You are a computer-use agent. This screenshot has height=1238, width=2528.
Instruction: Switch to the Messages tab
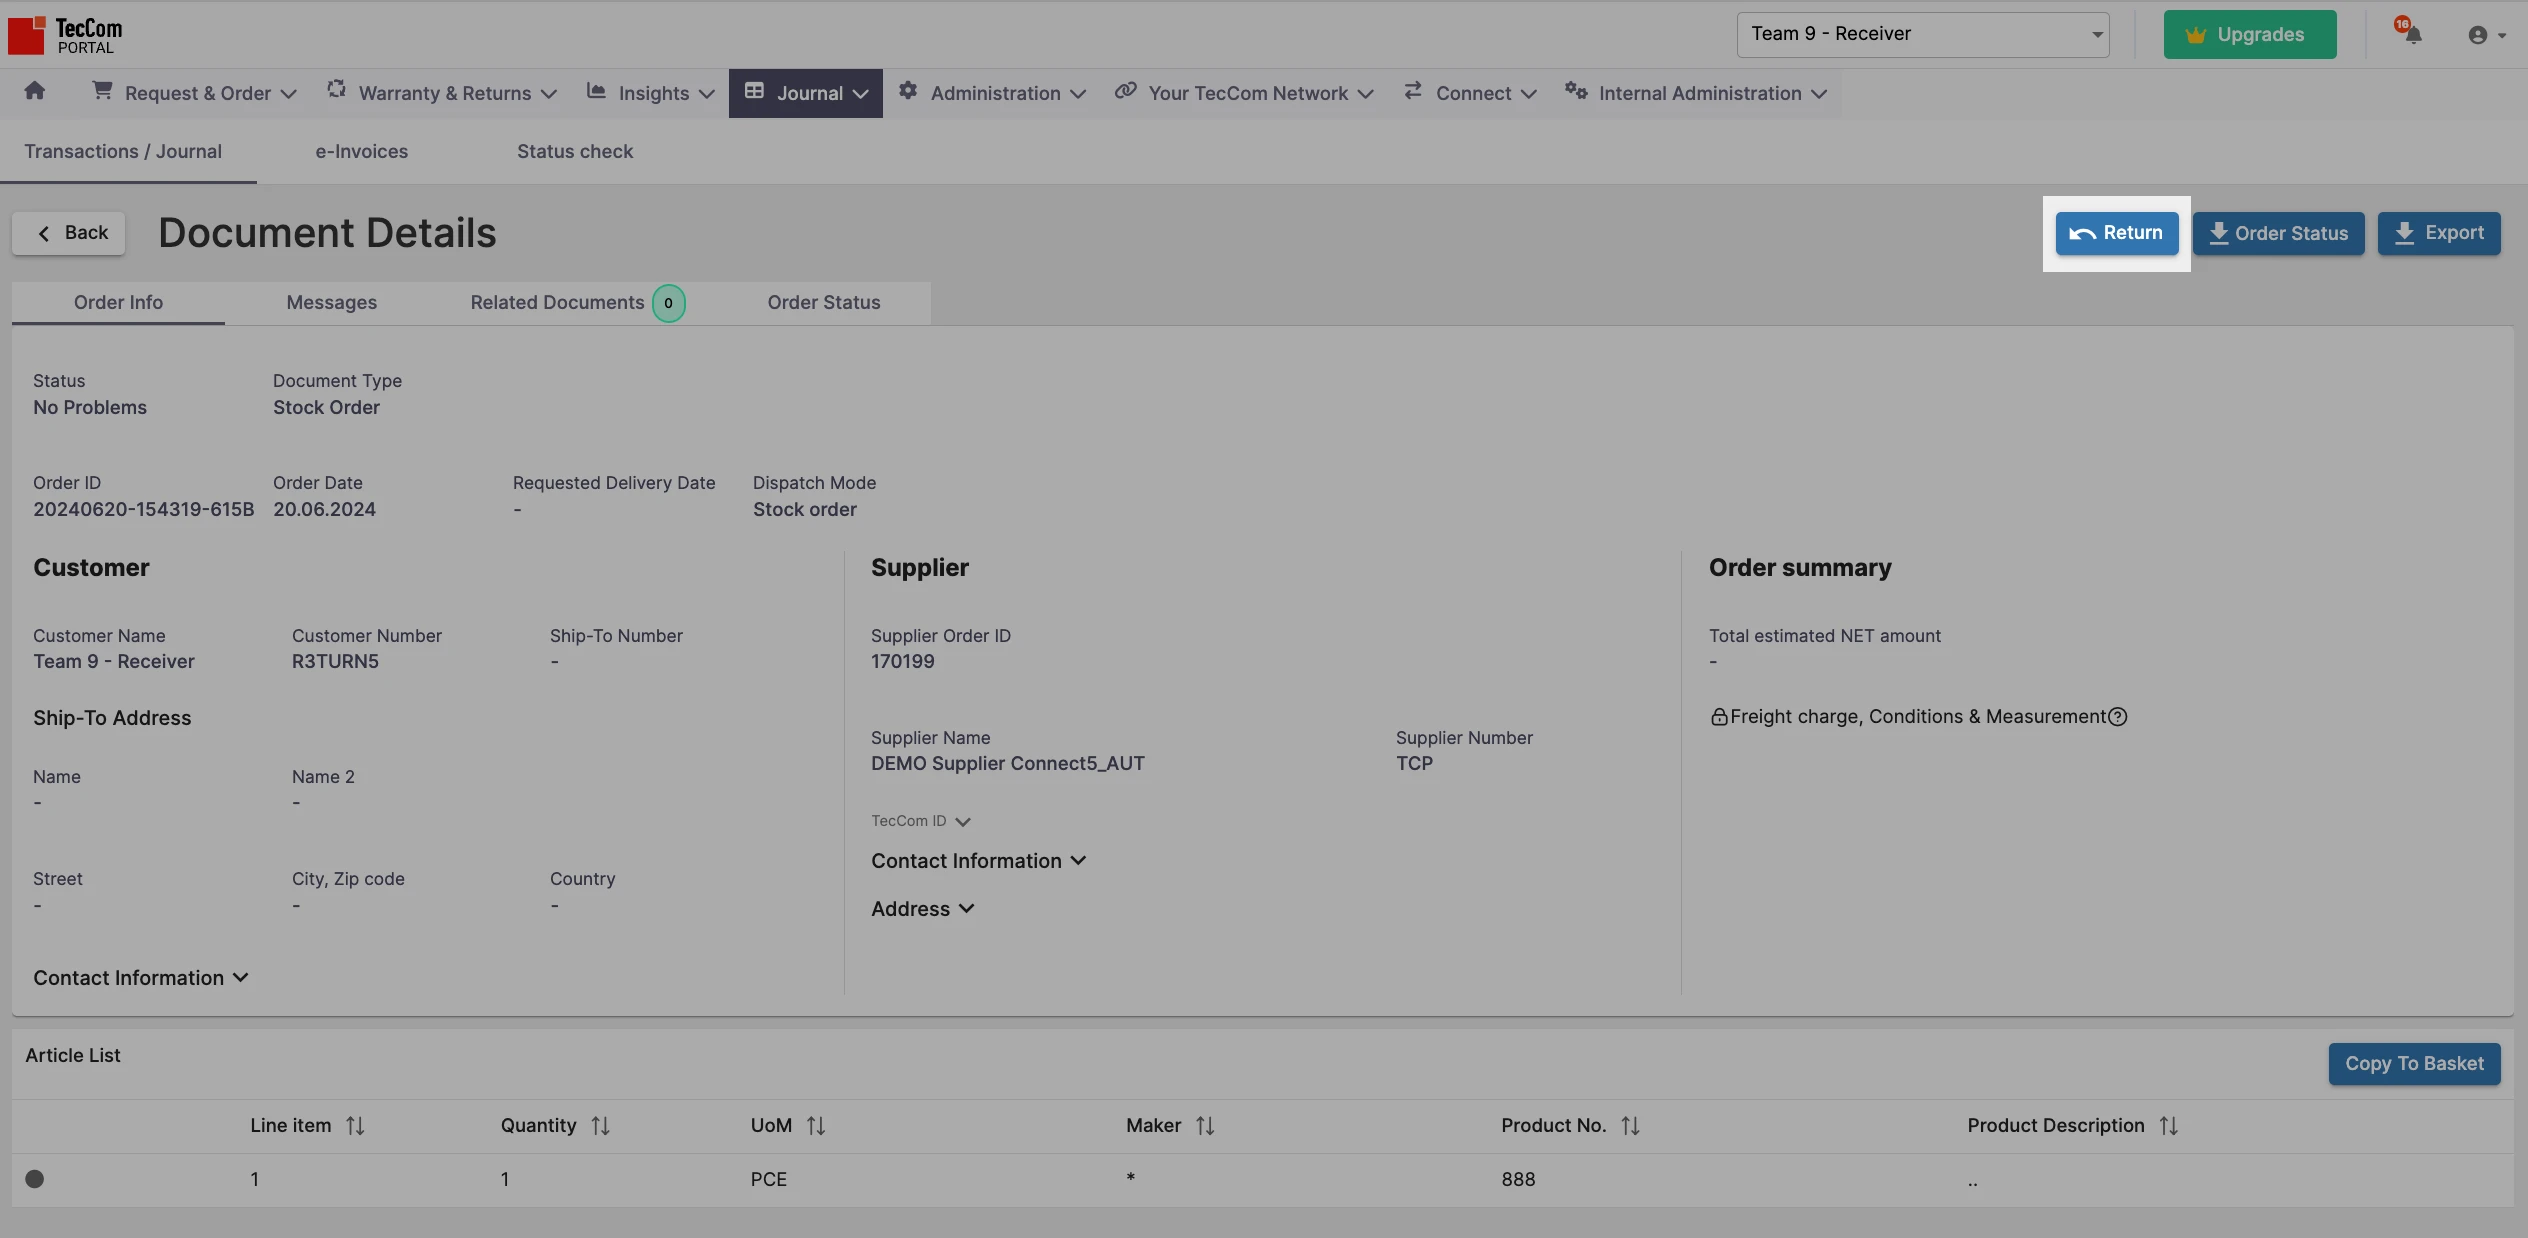click(331, 303)
